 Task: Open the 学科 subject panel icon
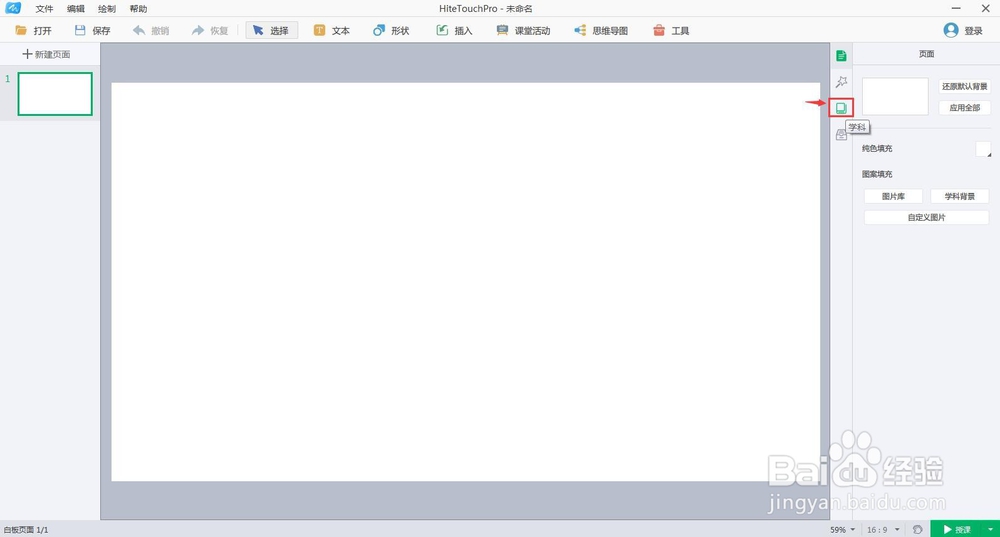tap(841, 108)
